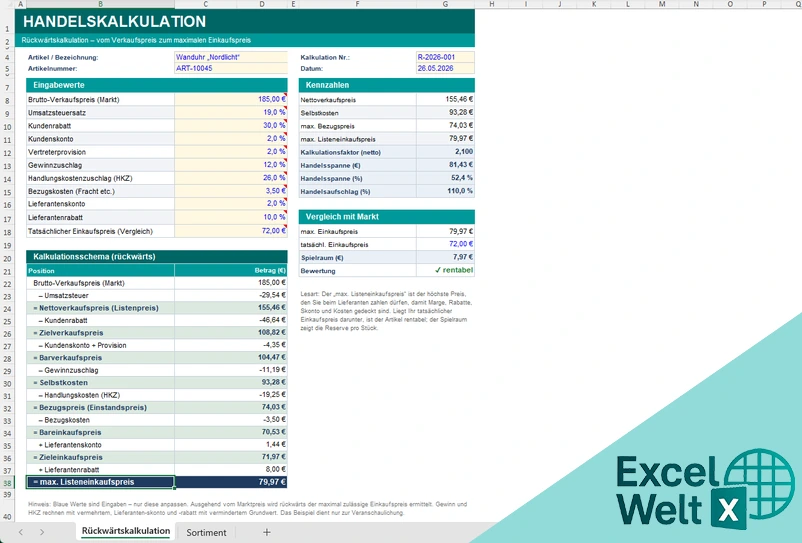Click Spielraum value 7,97 €

[445, 257]
